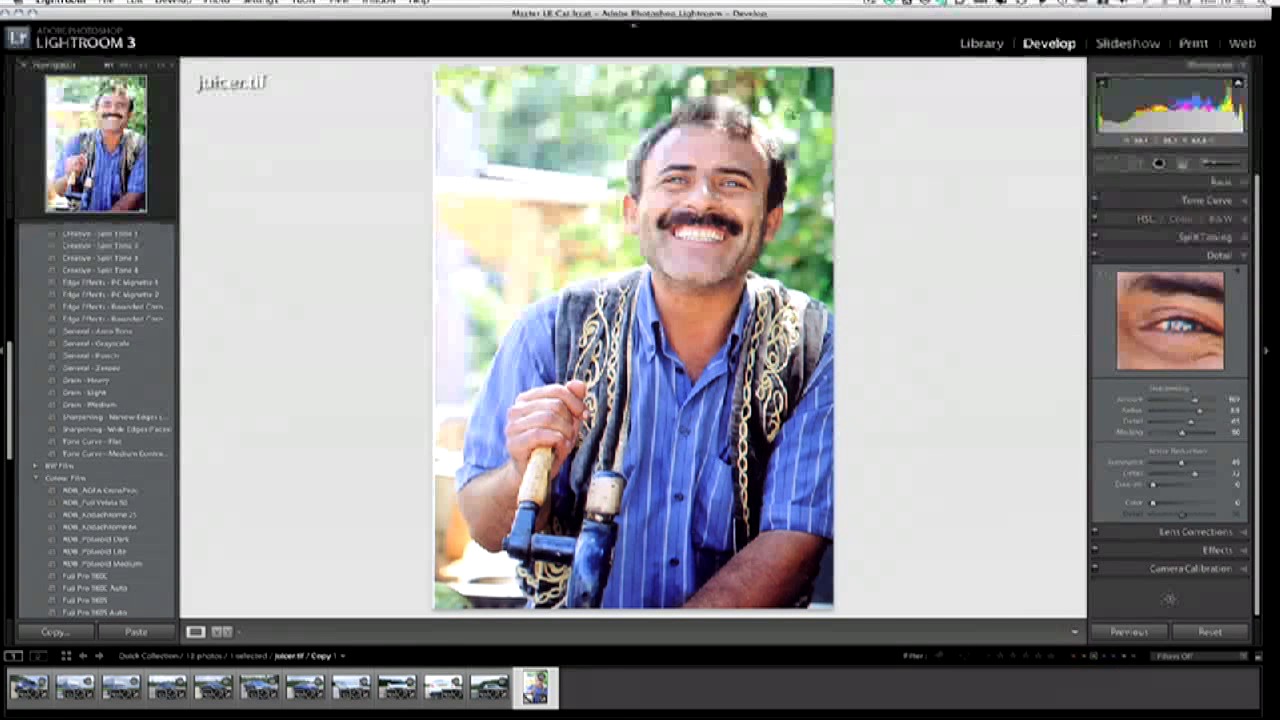This screenshot has width=1280, height=720.
Task: Select the Graduated Filter tool
Action: point(1182,164)
